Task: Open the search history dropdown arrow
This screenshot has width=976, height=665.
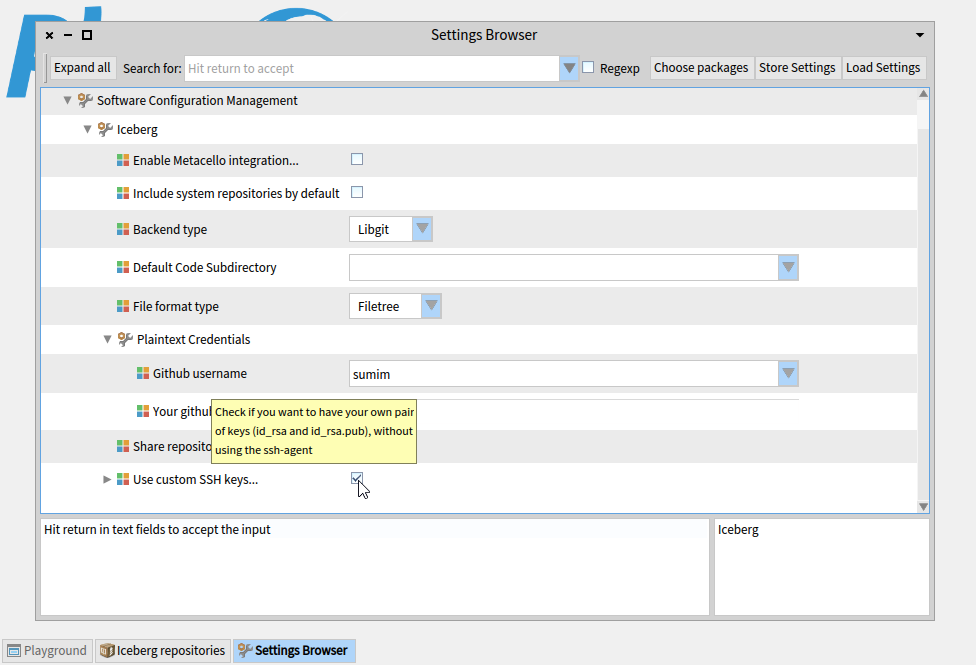Action: pos(569,68)
